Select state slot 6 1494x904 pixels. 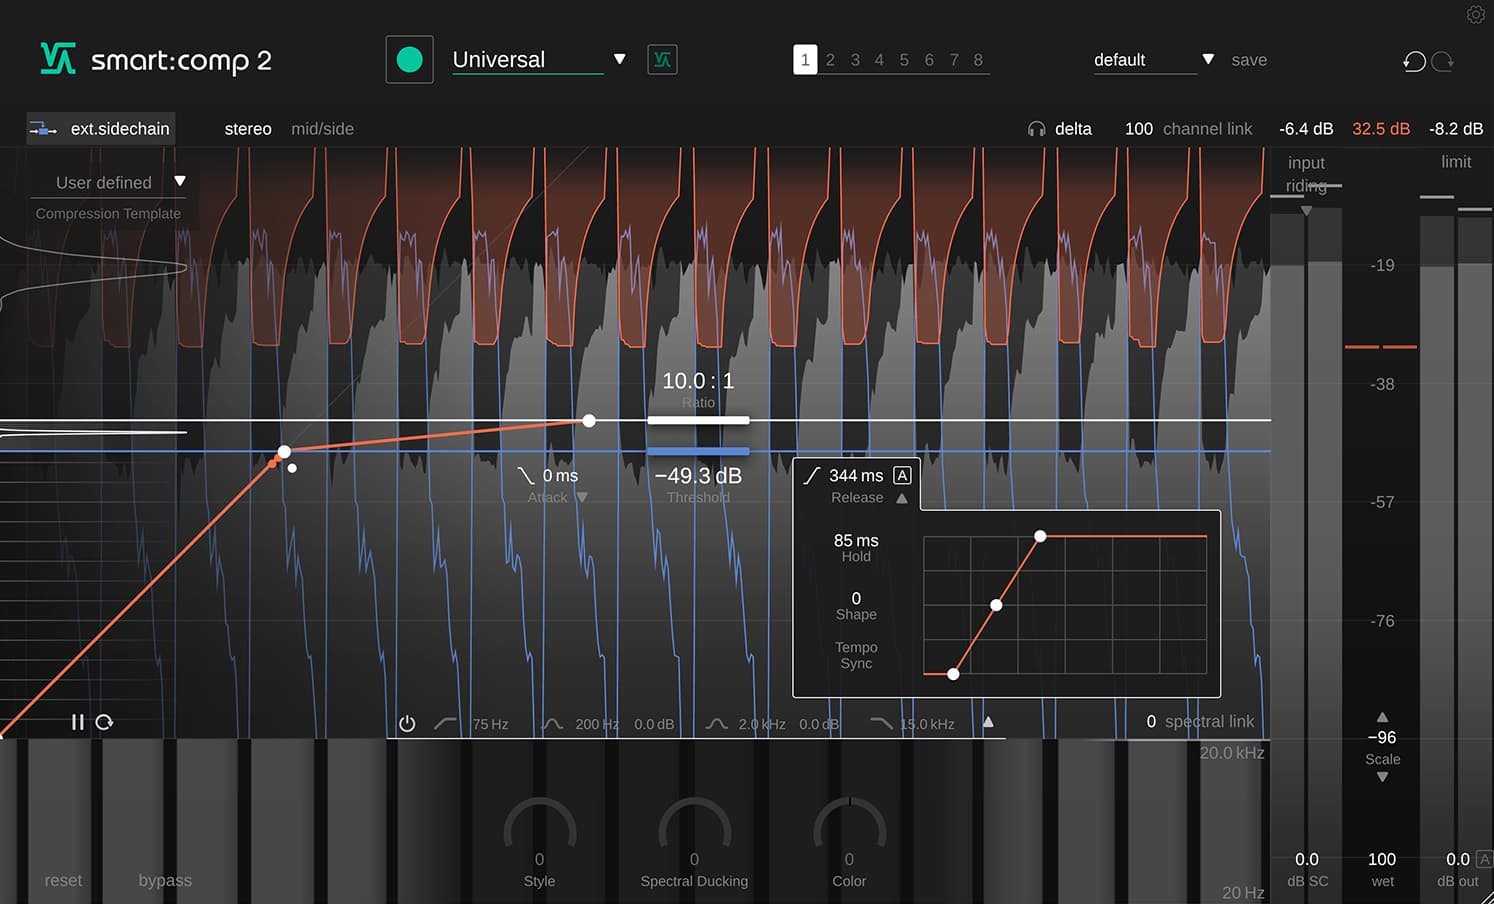(929, 60)
